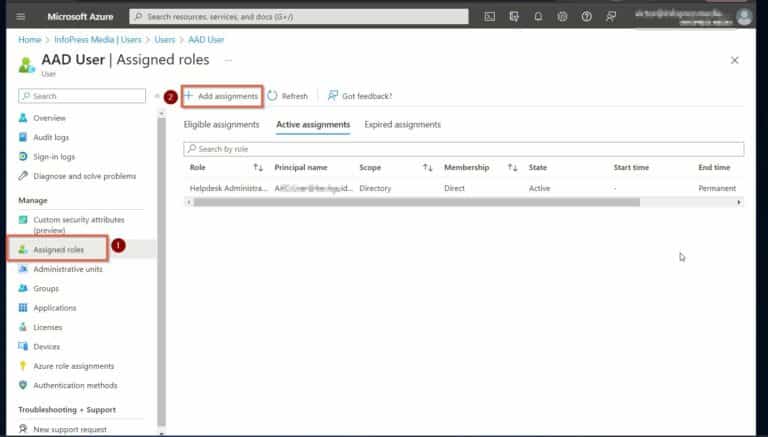Switch to Expired assignments tab

pos(403,125)
